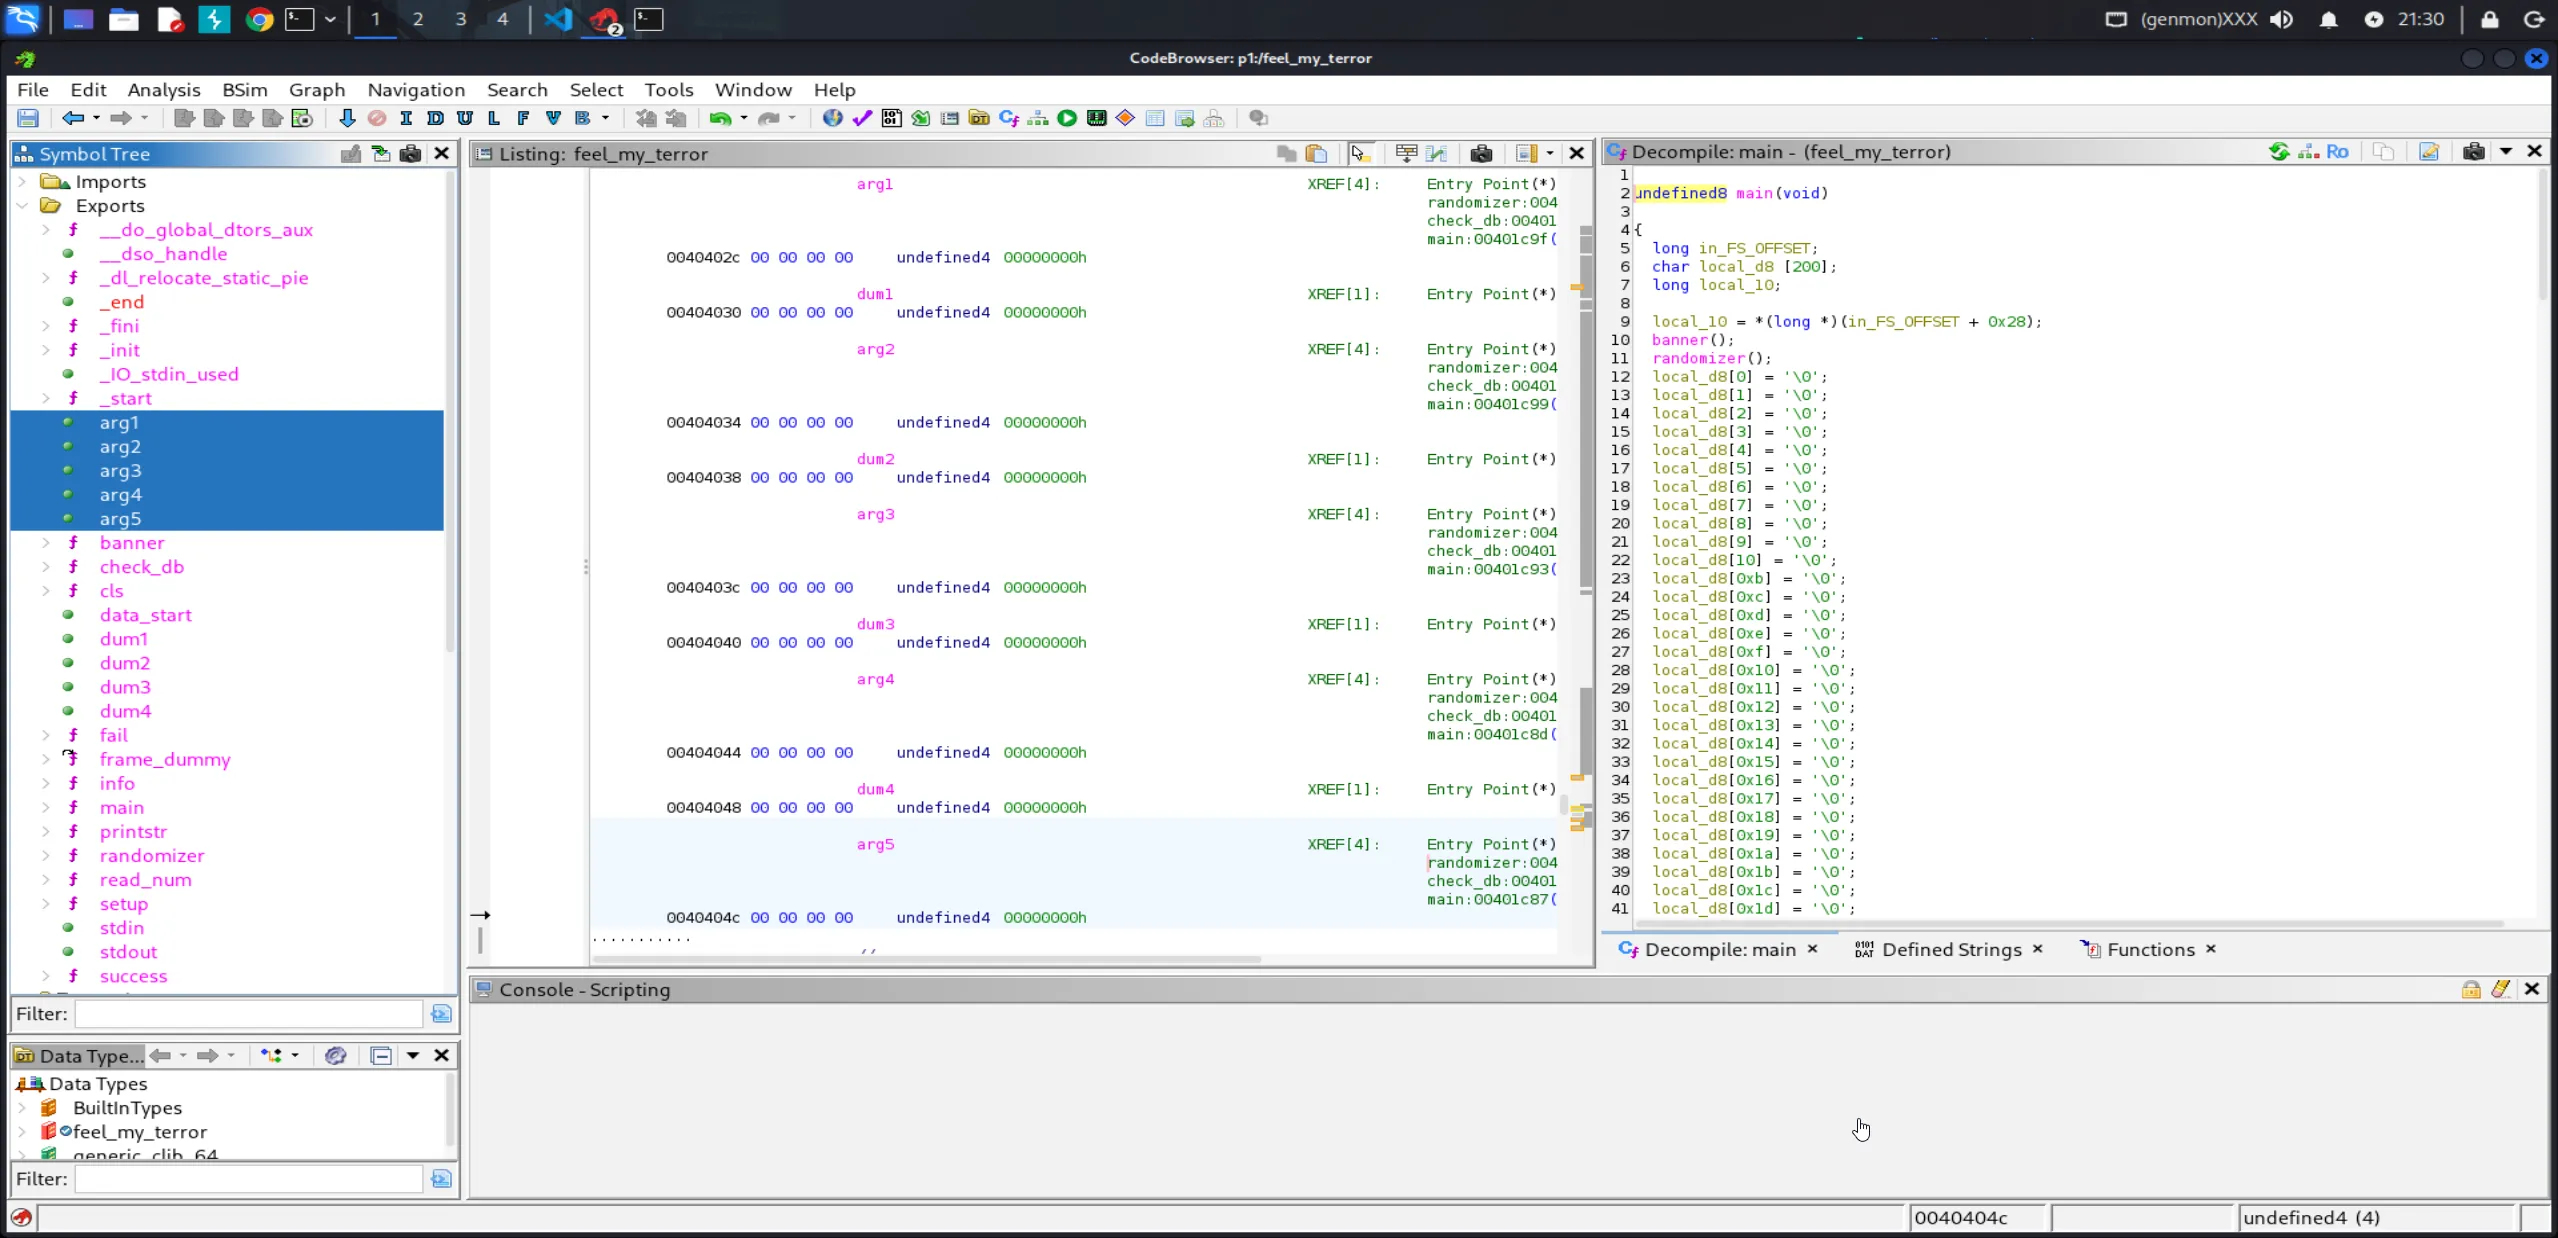This screenshot has height=1238, width=2558.
Task: Click the Symbol Tree filter text field
Action: [248, 1014]
